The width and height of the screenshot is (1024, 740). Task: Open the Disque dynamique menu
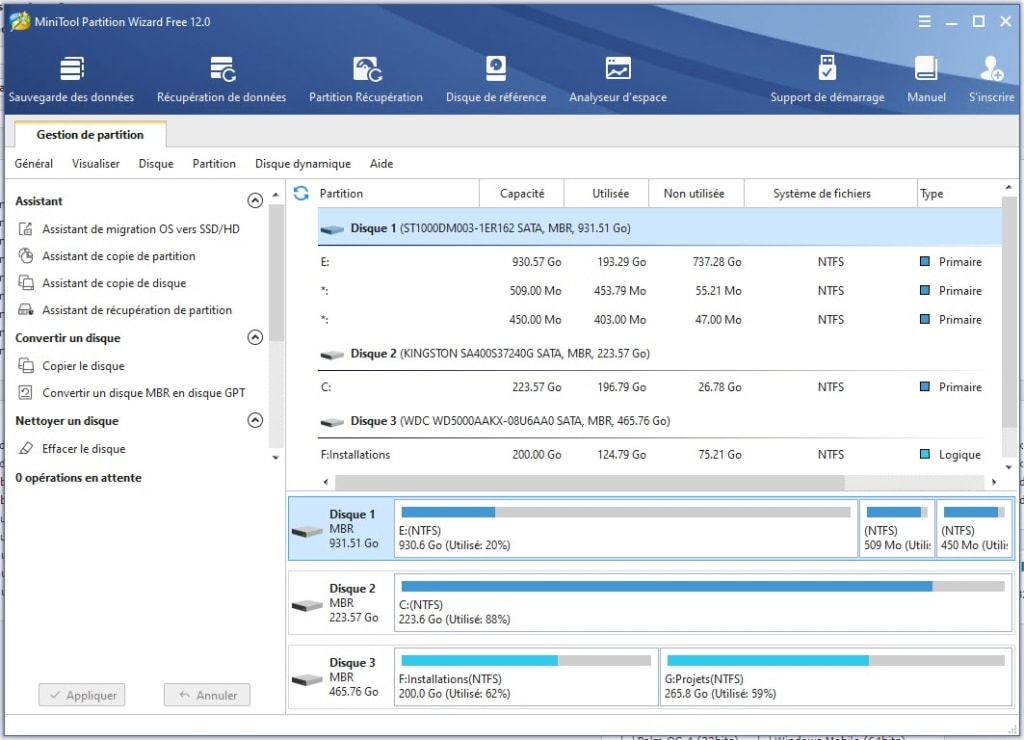click(303, 163)
